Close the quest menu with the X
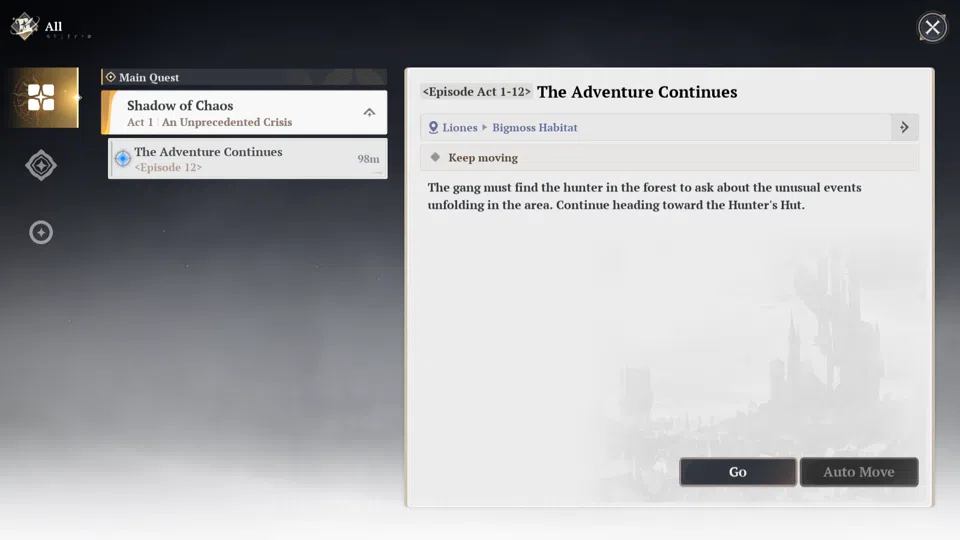This screenshot has width=960, height=540. (932, 27)
